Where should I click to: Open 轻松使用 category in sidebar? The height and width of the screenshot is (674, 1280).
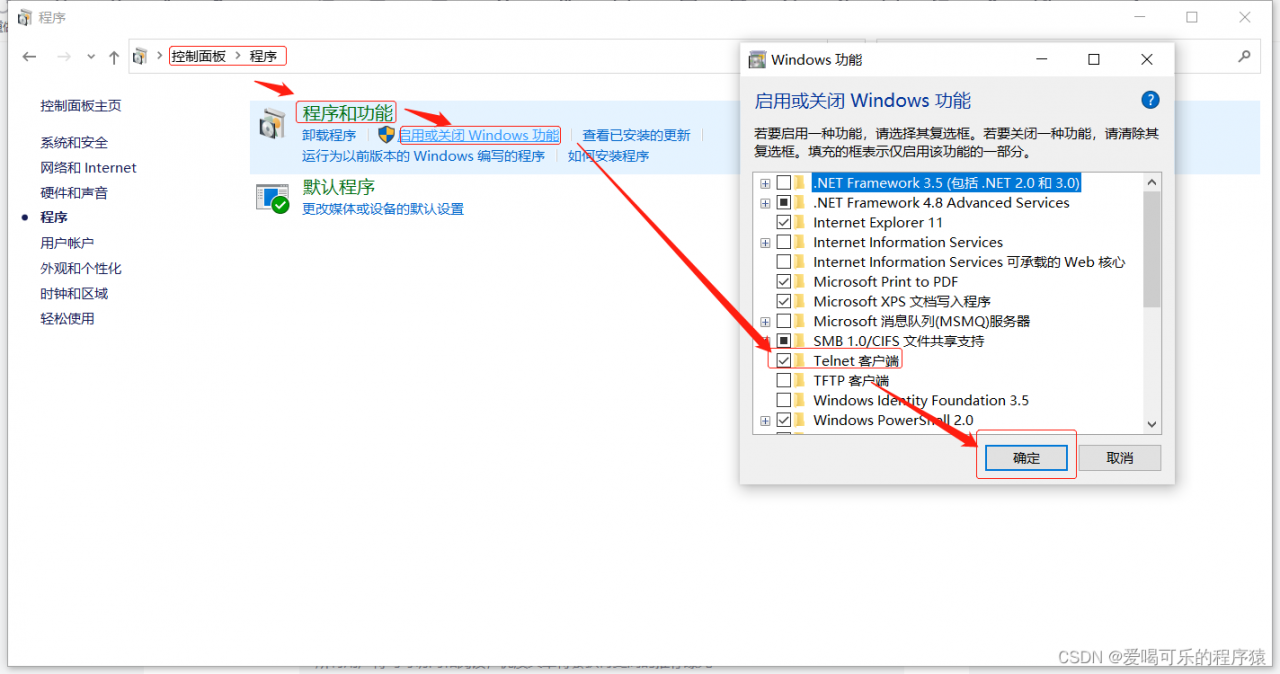[67, 319]
